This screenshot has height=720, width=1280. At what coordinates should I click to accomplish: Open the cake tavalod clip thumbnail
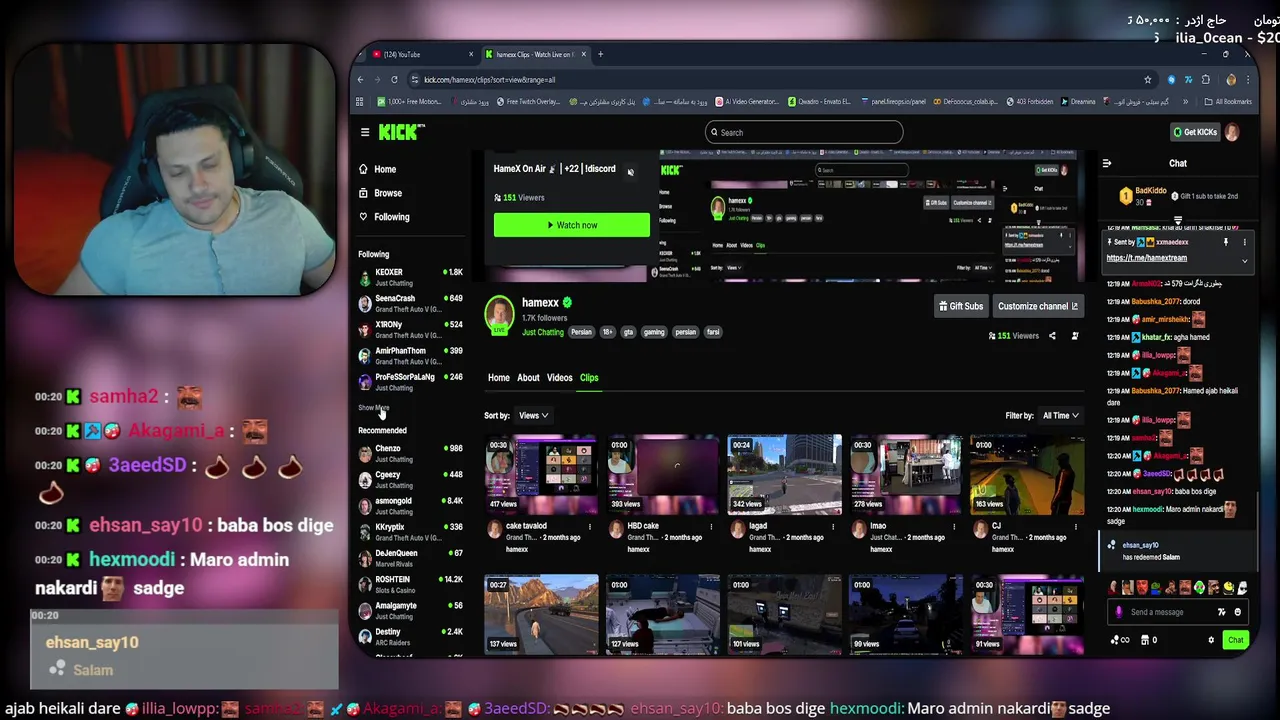click(x=541, y=474)
